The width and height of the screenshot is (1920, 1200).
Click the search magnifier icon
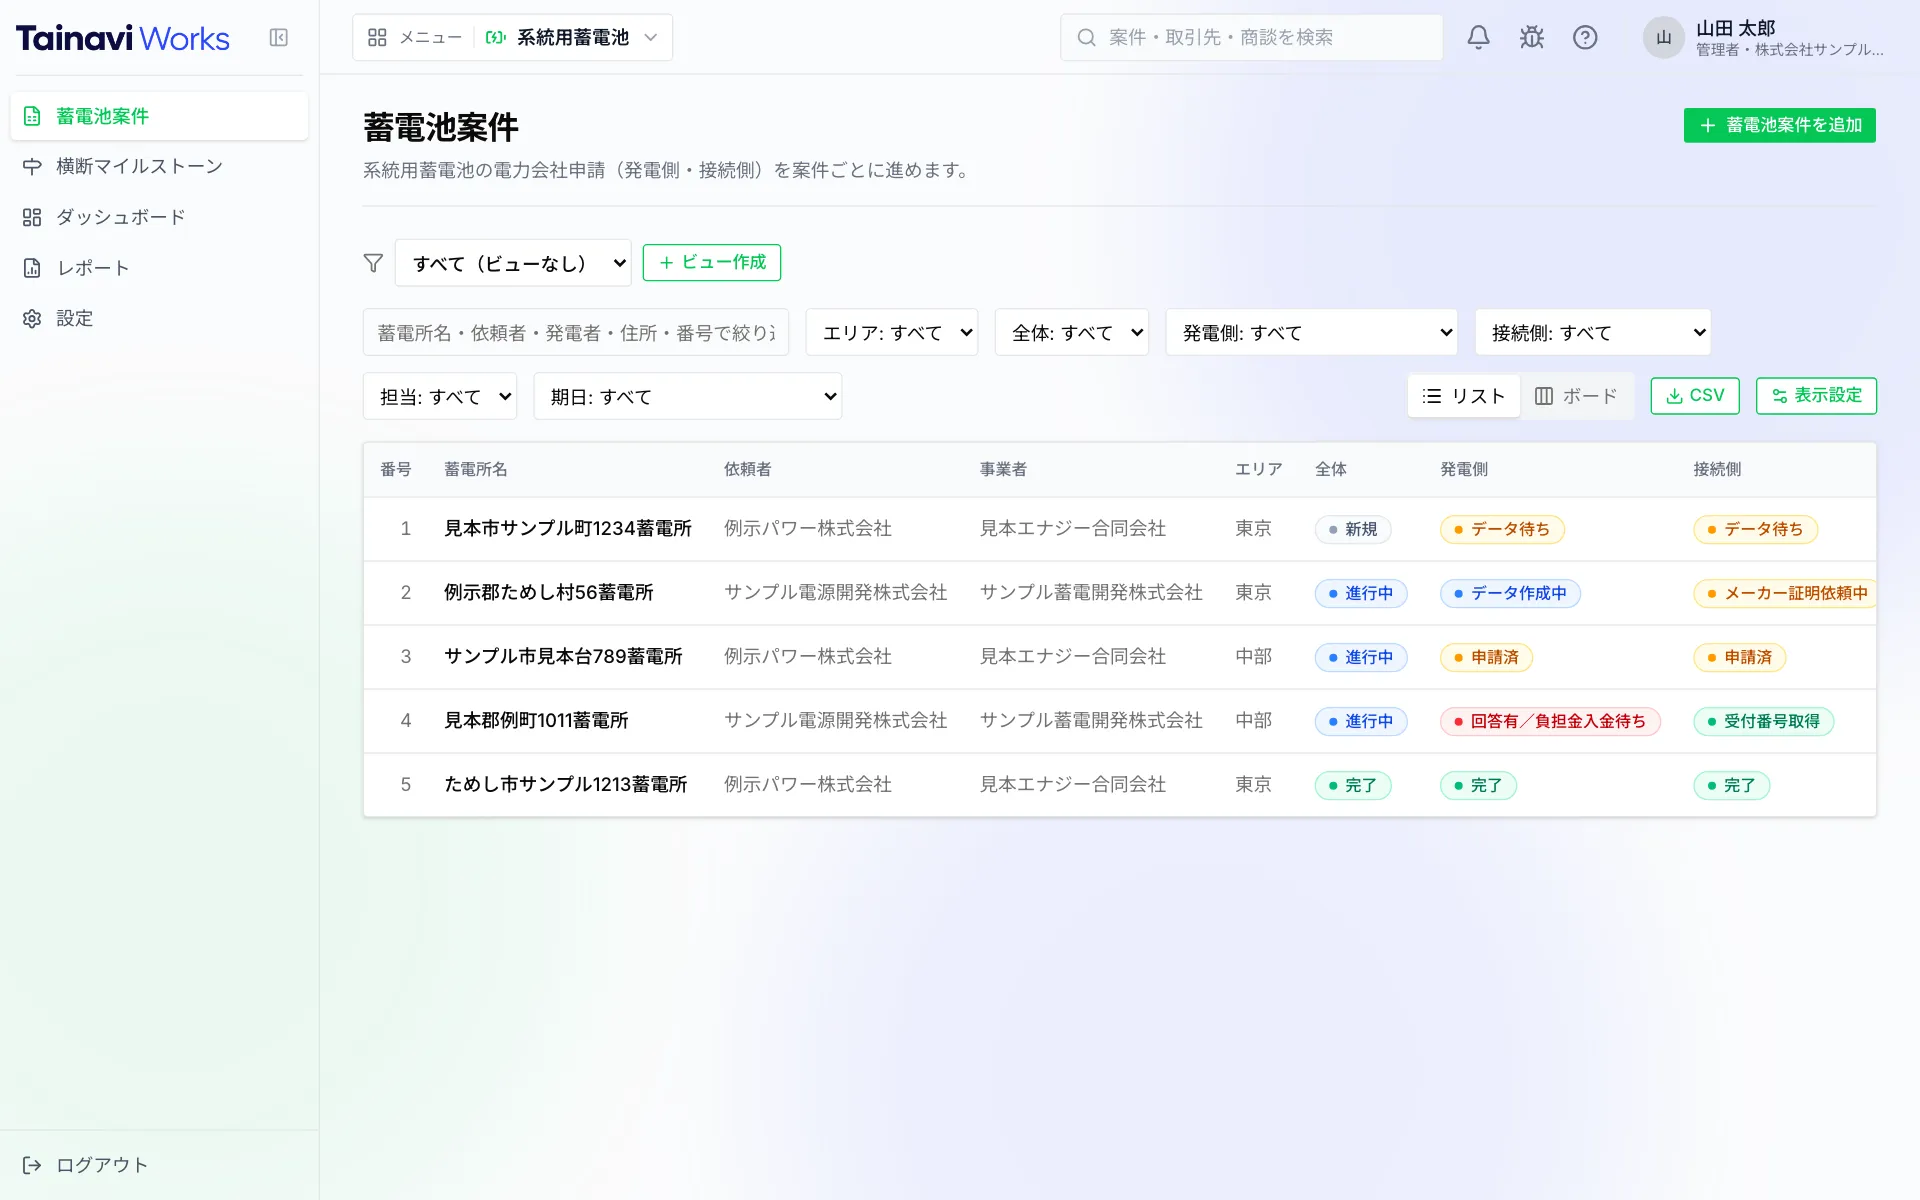(x=1086, y=38)
